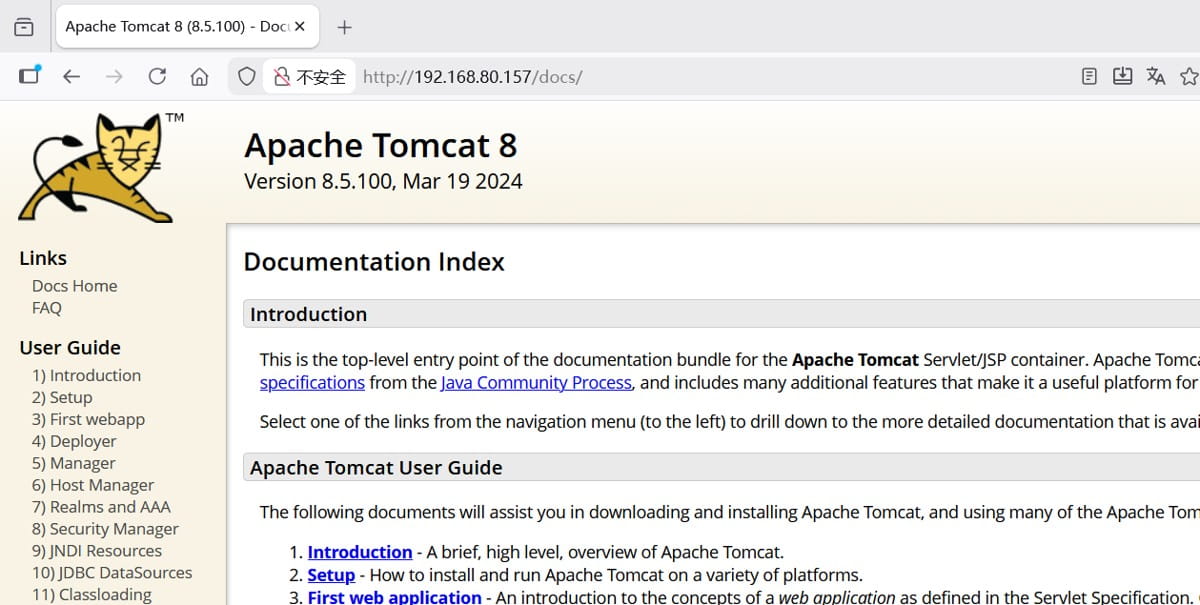This screenshot has height=605, width=1200.
Task: Click the not-secure connection indicator
Action: [310, 77]
